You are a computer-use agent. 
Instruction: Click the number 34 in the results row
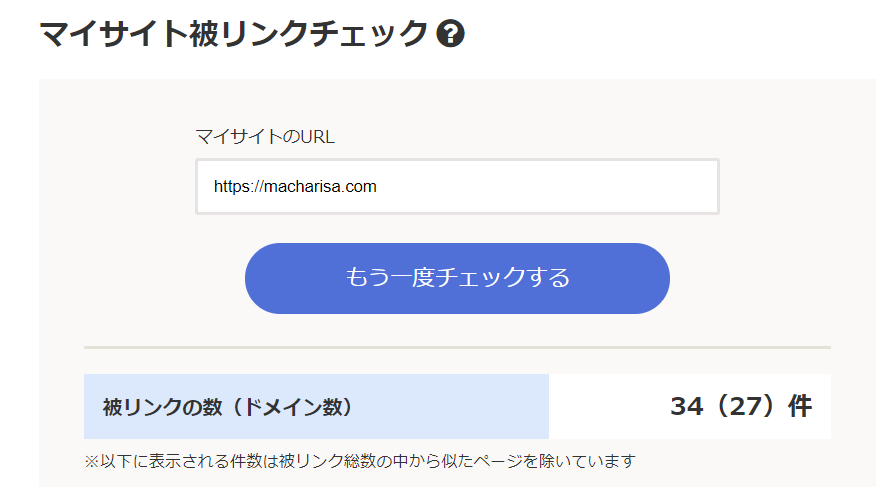pyautogui.click(x=687, y=407)
